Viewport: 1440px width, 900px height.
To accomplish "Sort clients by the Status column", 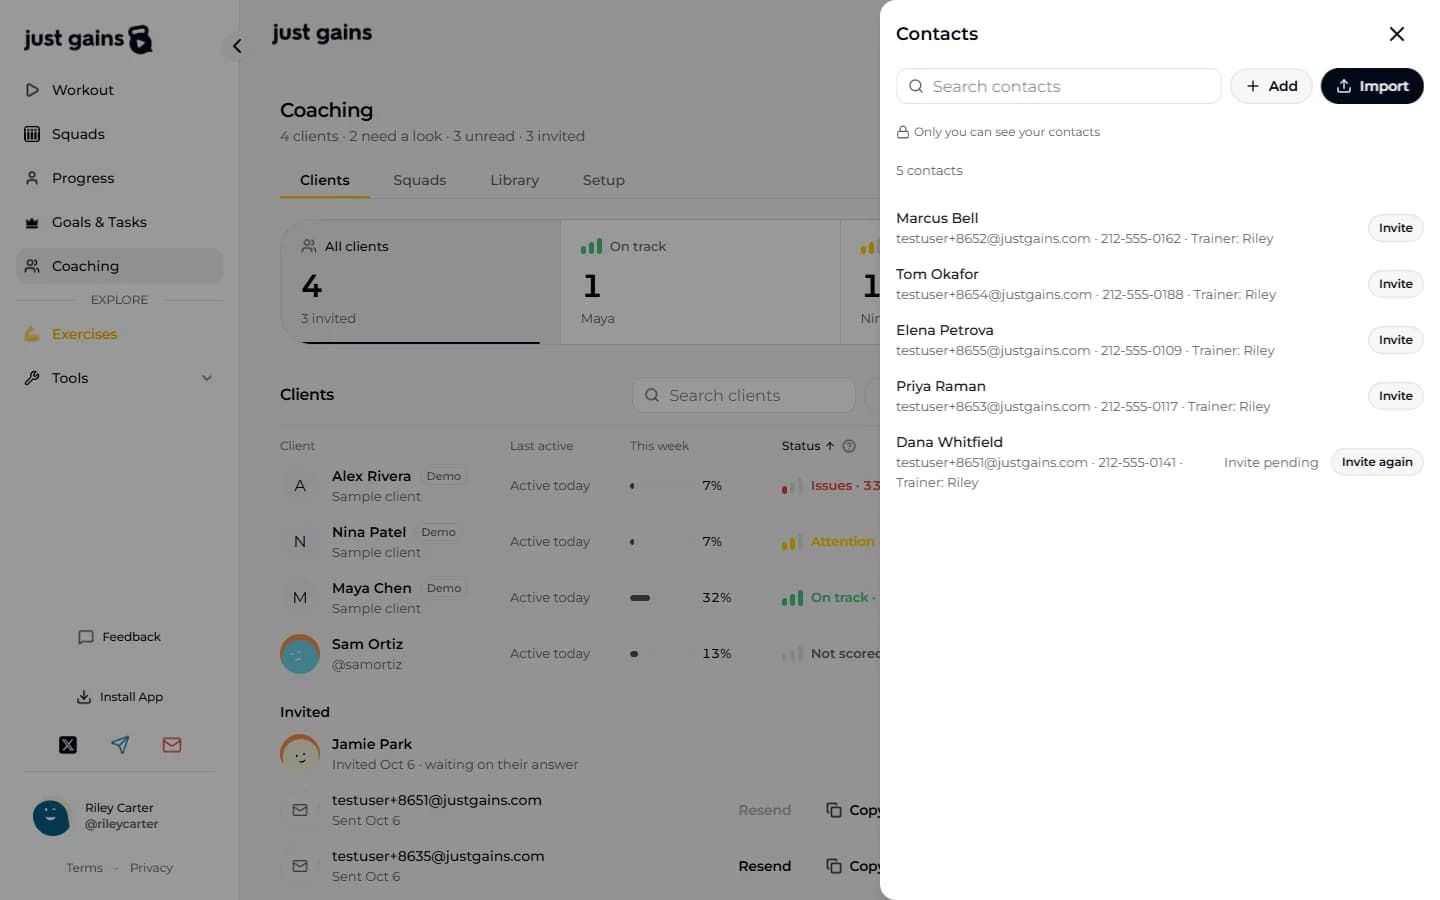I will 807,446.
